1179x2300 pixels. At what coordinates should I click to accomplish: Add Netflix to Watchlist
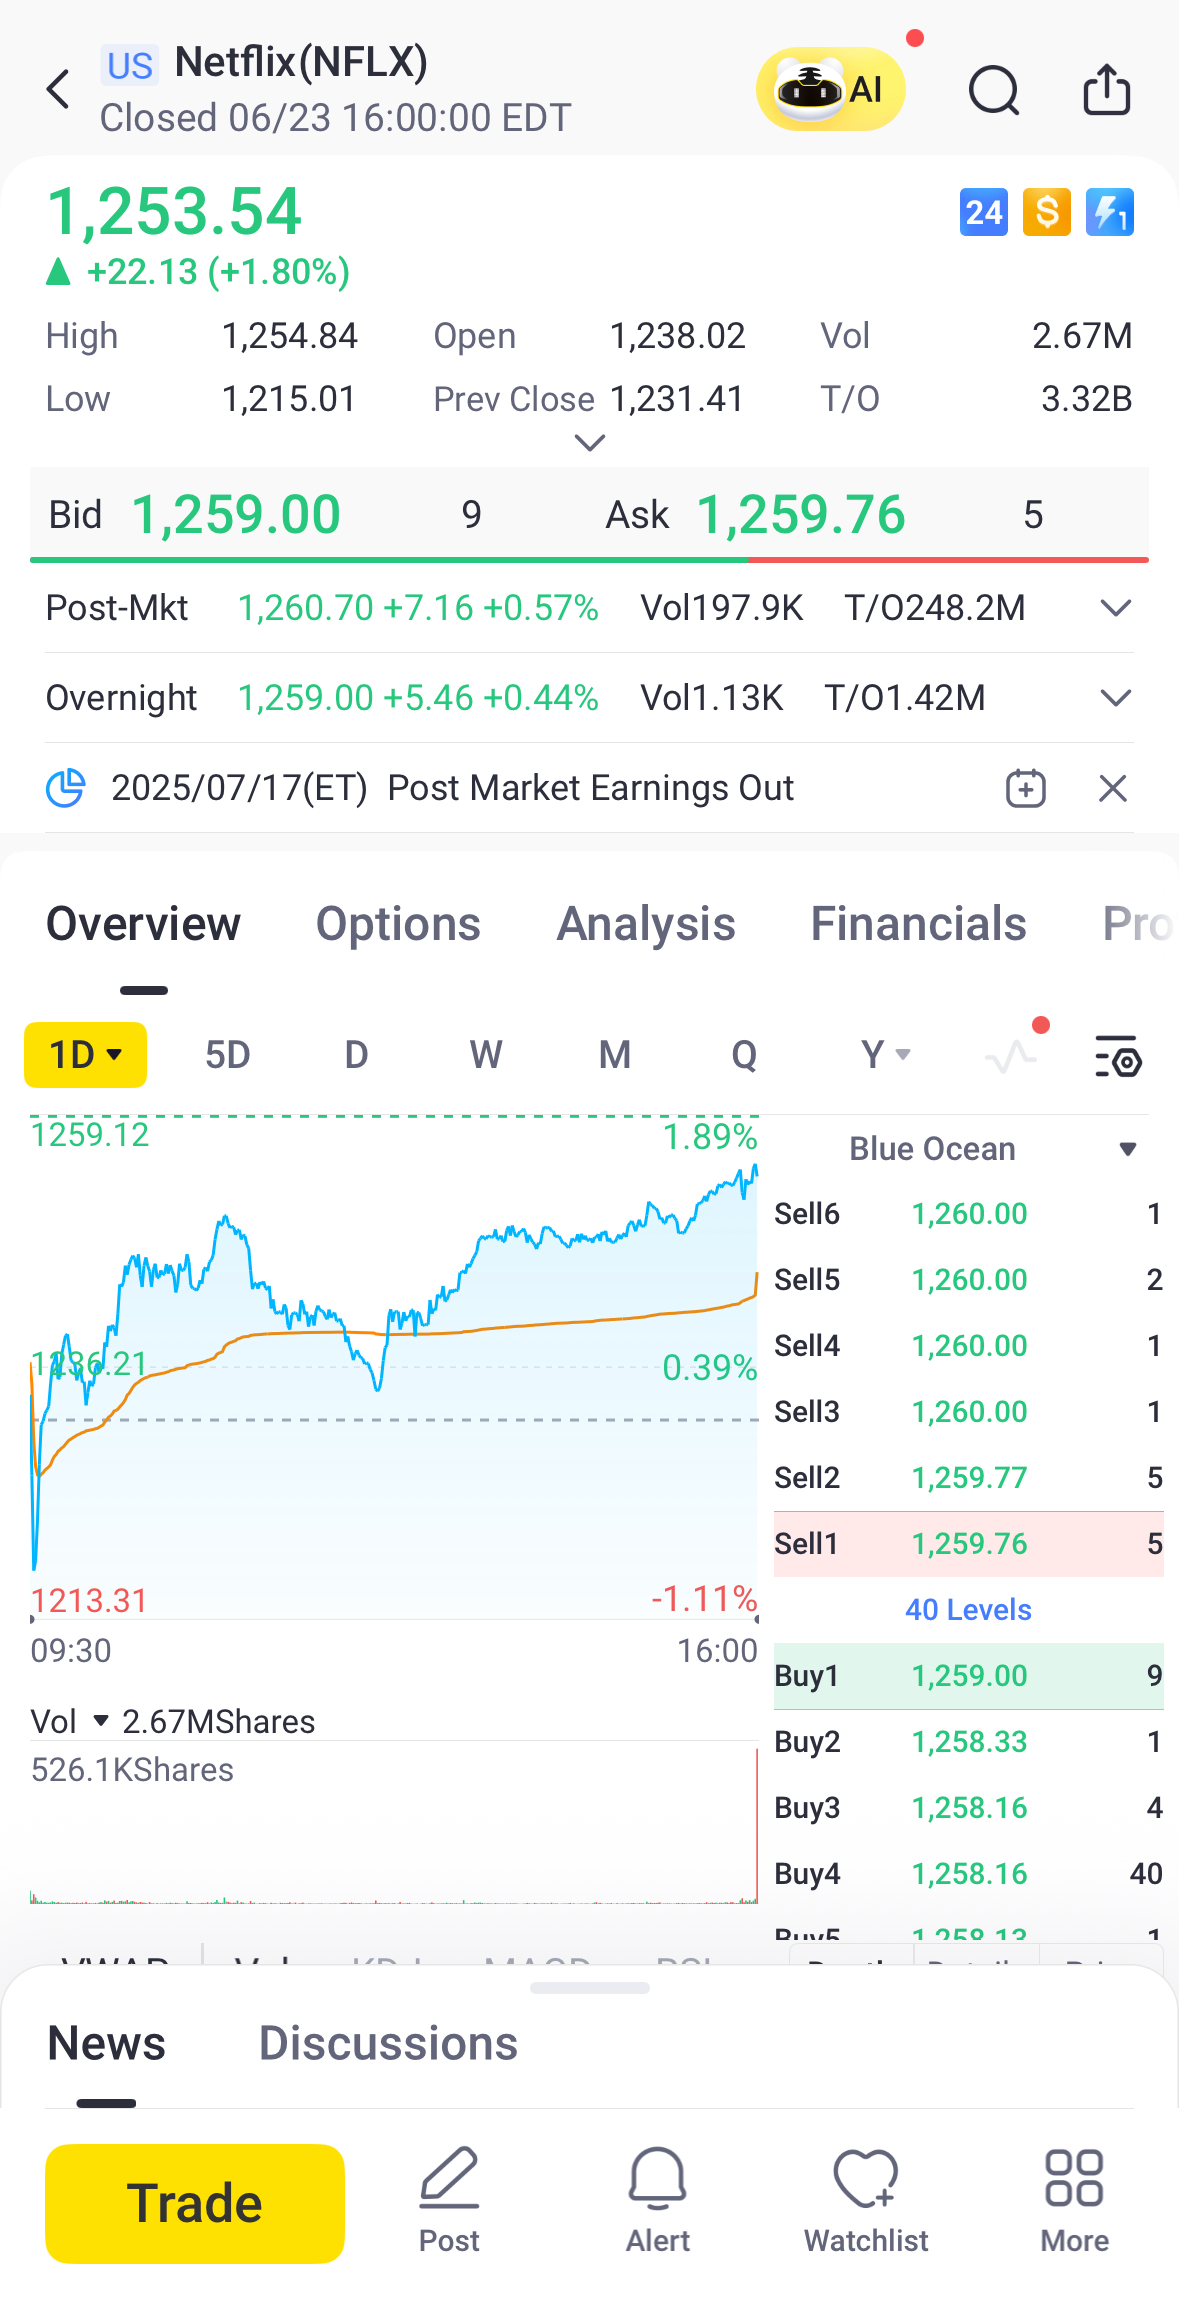pyautogui.click(x=866, y=2199)
